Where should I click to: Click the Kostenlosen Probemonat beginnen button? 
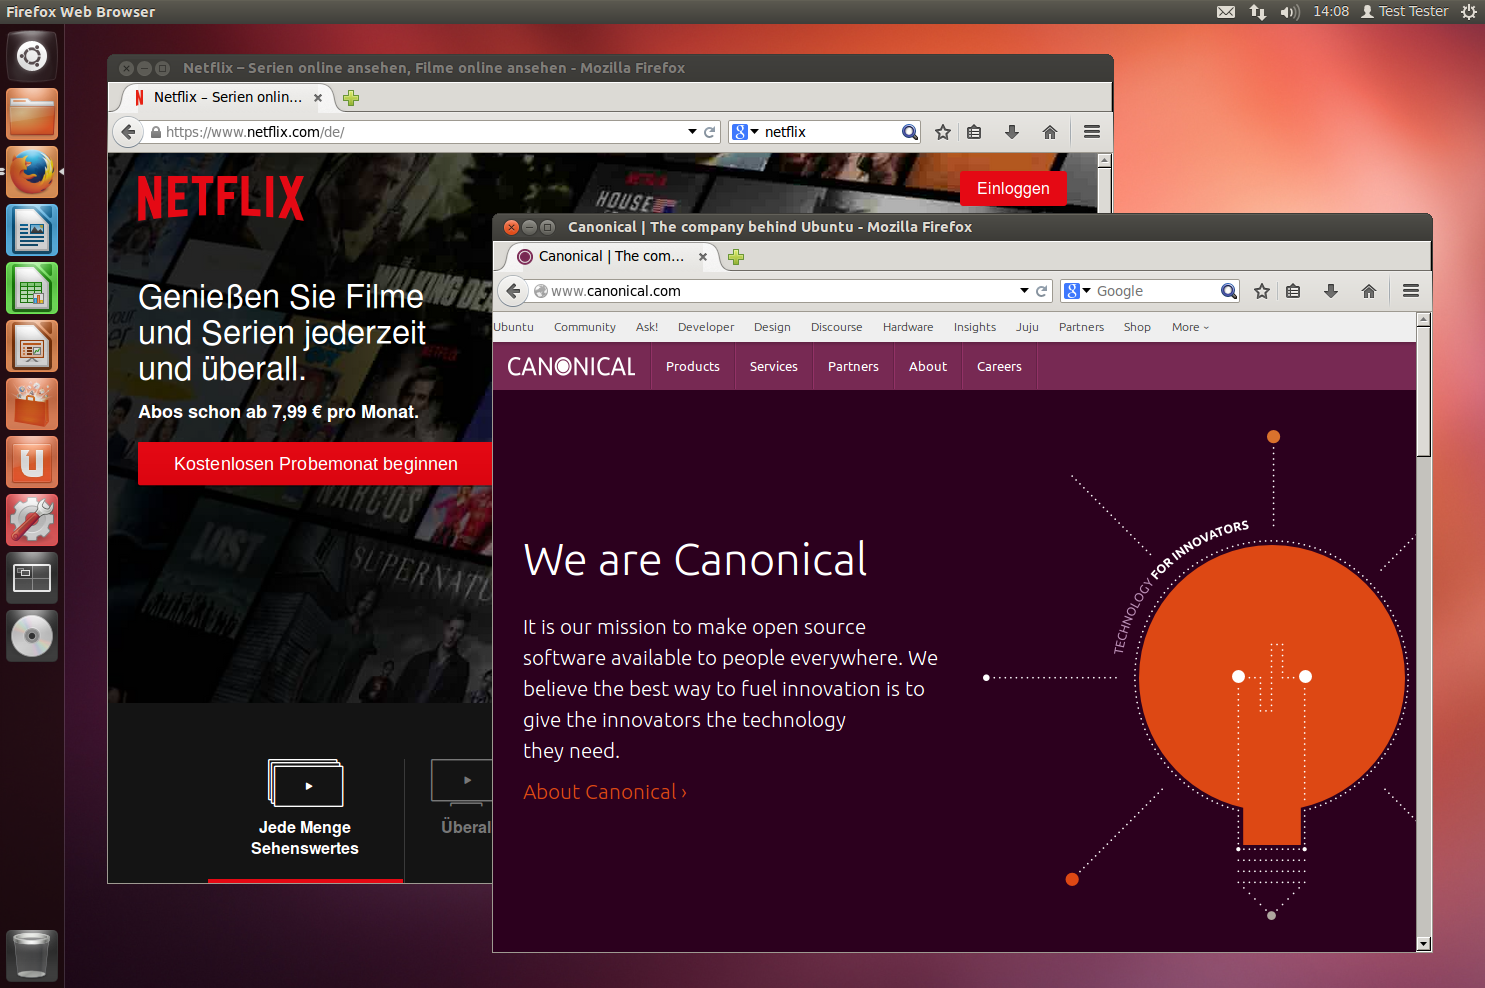pyautogui.click(x=315, y=464)
